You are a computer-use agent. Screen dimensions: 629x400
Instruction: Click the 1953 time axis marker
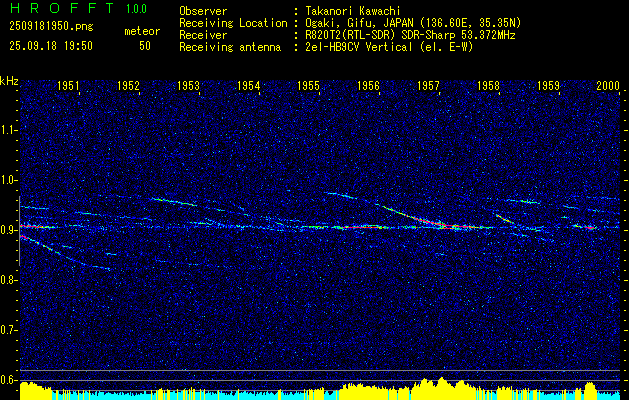coord(189,85)
